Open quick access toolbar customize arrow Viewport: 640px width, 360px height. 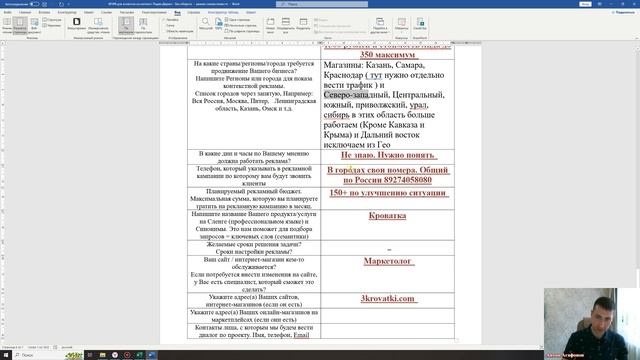pos(69,4)
